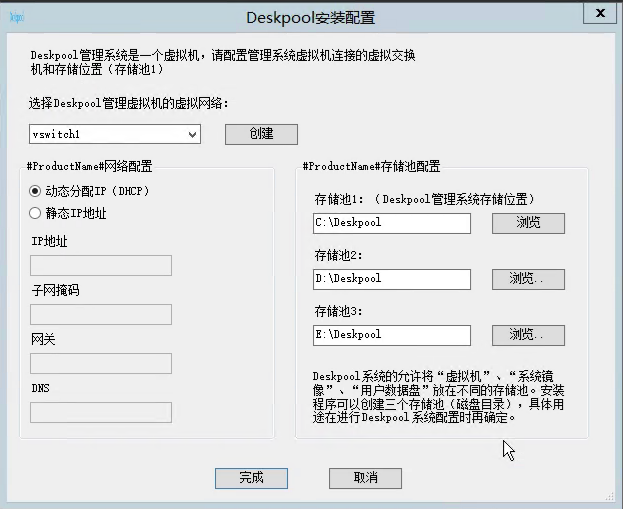
Task: Click the 子网掩码 label text
Action: click(x=55, y=290)
